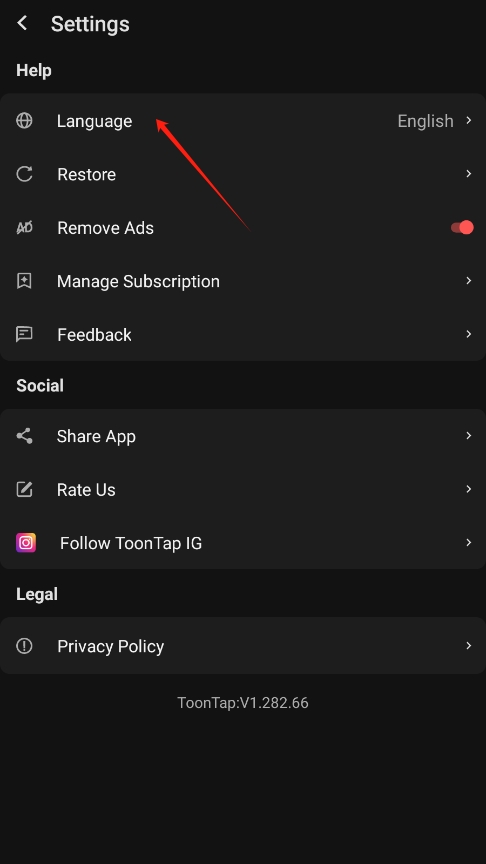Click the Instagram logo icon
This screenshot has height=864, width=486.
point(26,543)
